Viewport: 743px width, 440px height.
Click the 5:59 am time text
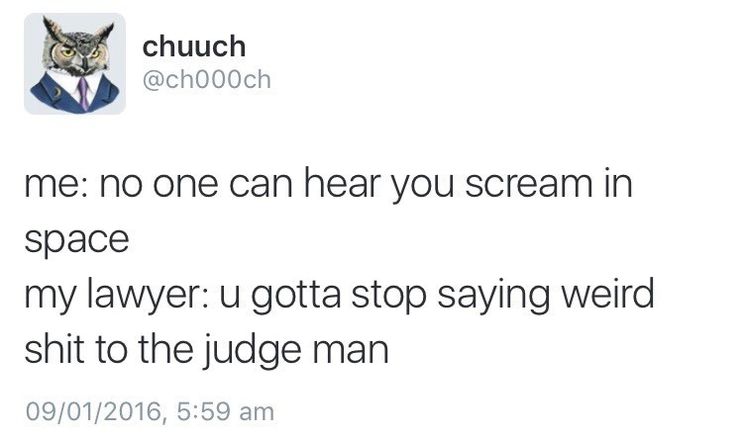pyautogui.click(x=226, y=411)
